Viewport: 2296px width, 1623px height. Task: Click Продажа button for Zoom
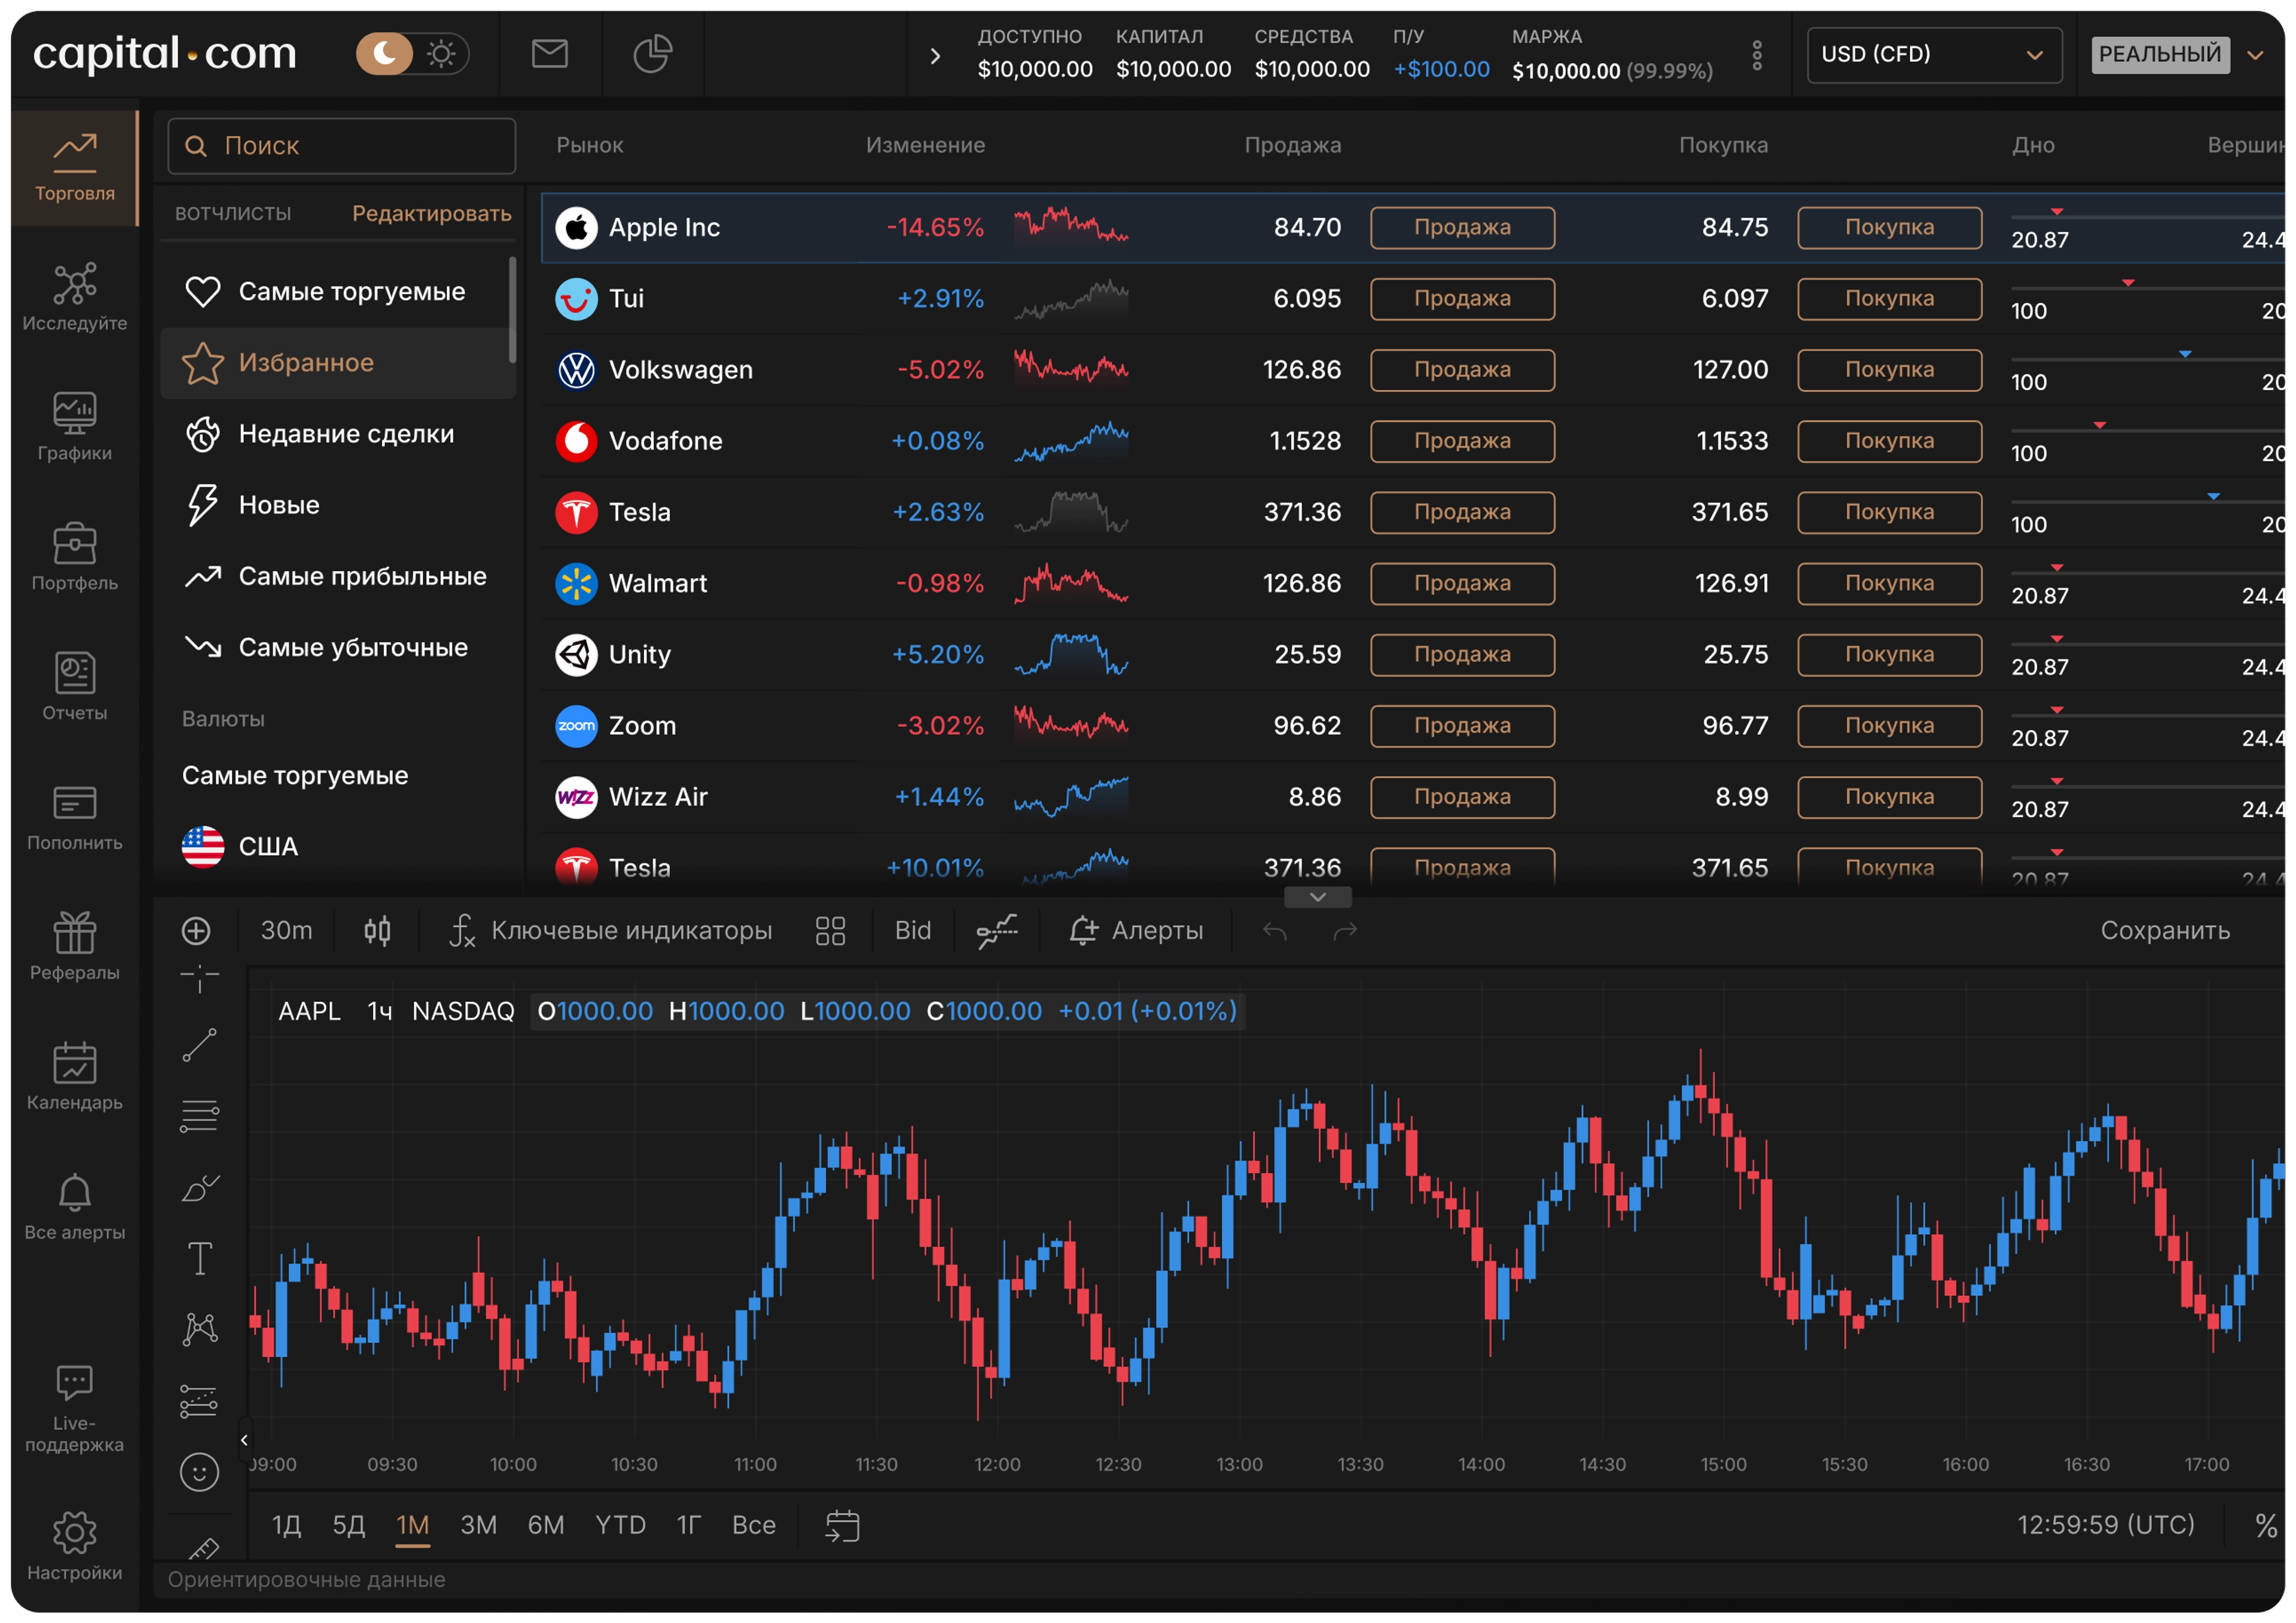(1462, 726)
